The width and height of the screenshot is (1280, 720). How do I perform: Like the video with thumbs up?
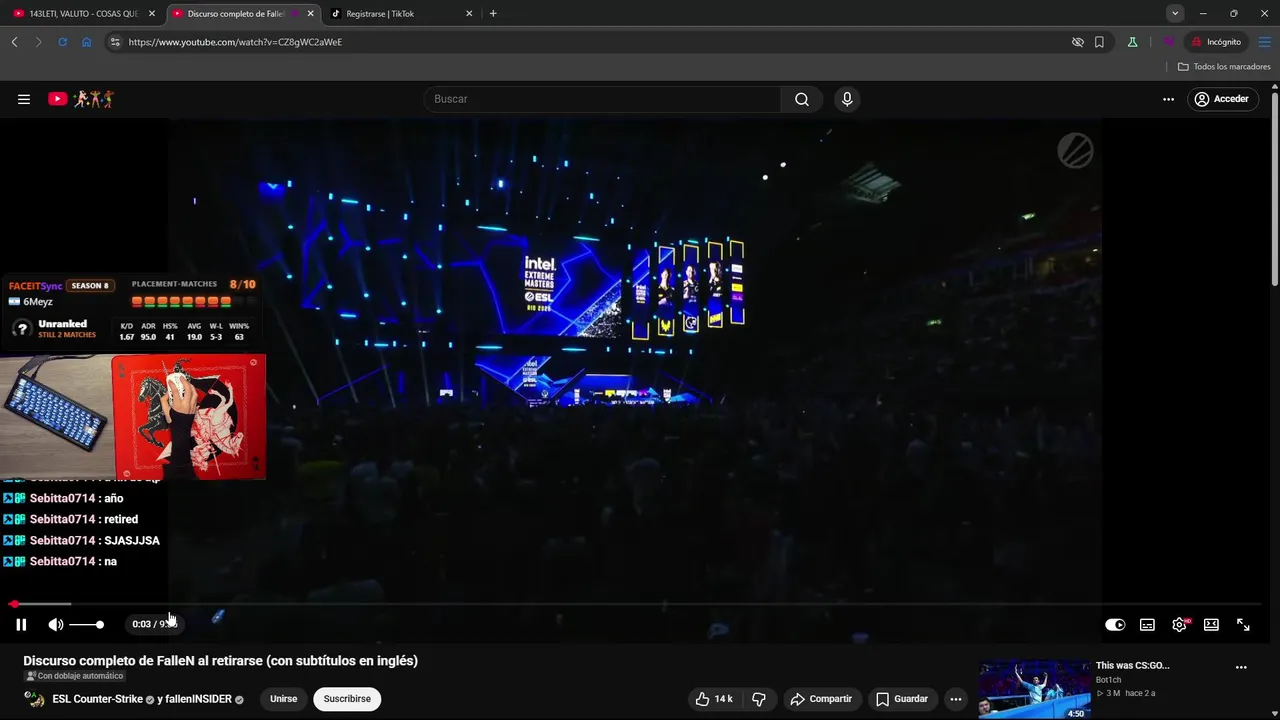coord(714,699)
